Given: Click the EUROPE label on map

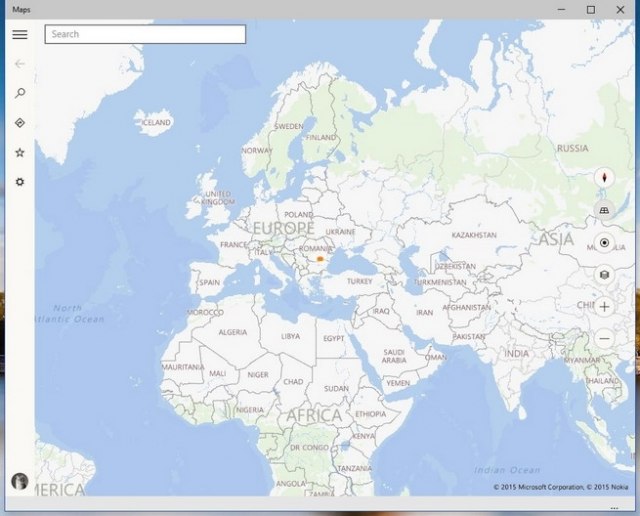Looking at the screenshot, I should 284,228.
